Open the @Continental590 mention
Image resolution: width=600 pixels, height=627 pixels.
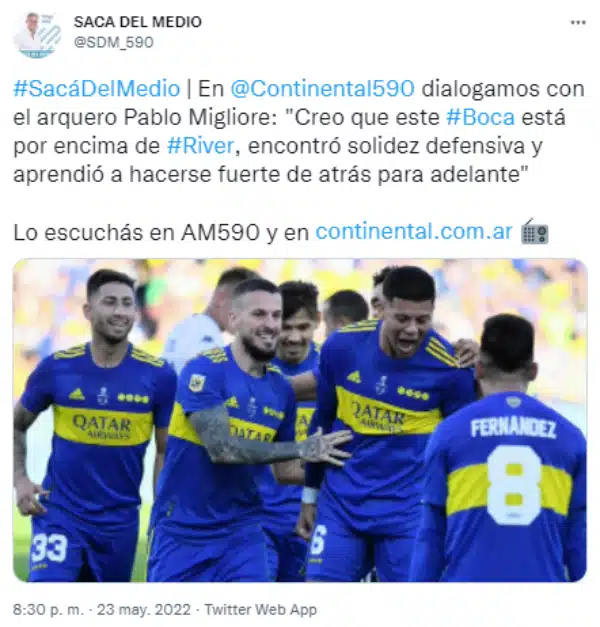(322, 88)
